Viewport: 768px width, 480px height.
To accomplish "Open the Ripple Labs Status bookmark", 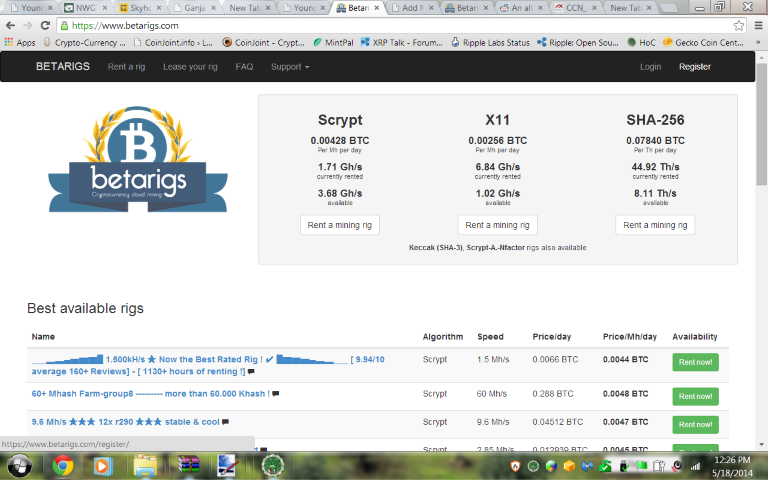I will click(490, 43).
